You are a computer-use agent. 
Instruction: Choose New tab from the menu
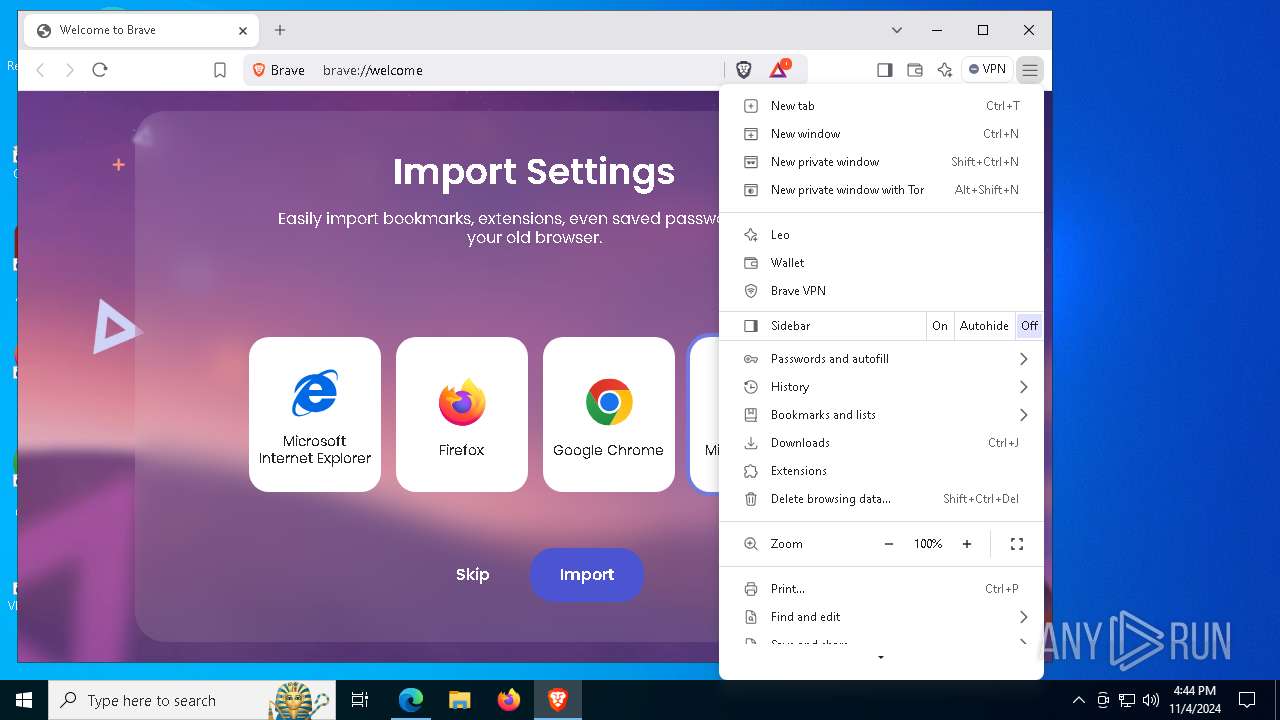tap(881, 106)
